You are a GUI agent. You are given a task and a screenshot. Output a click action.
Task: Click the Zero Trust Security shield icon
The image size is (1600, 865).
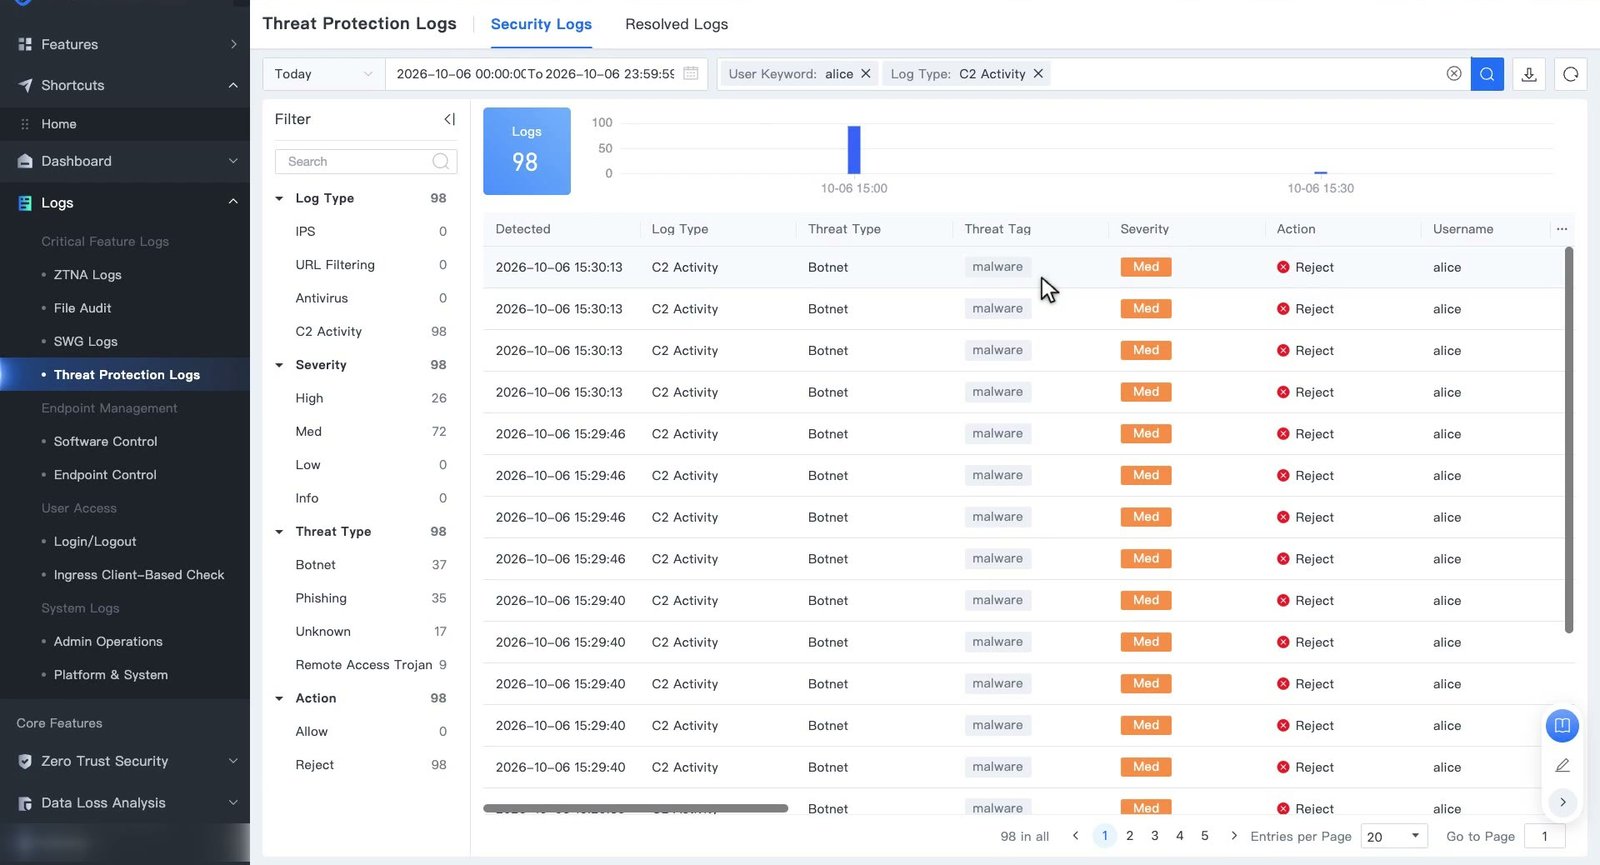click(25, 761)
